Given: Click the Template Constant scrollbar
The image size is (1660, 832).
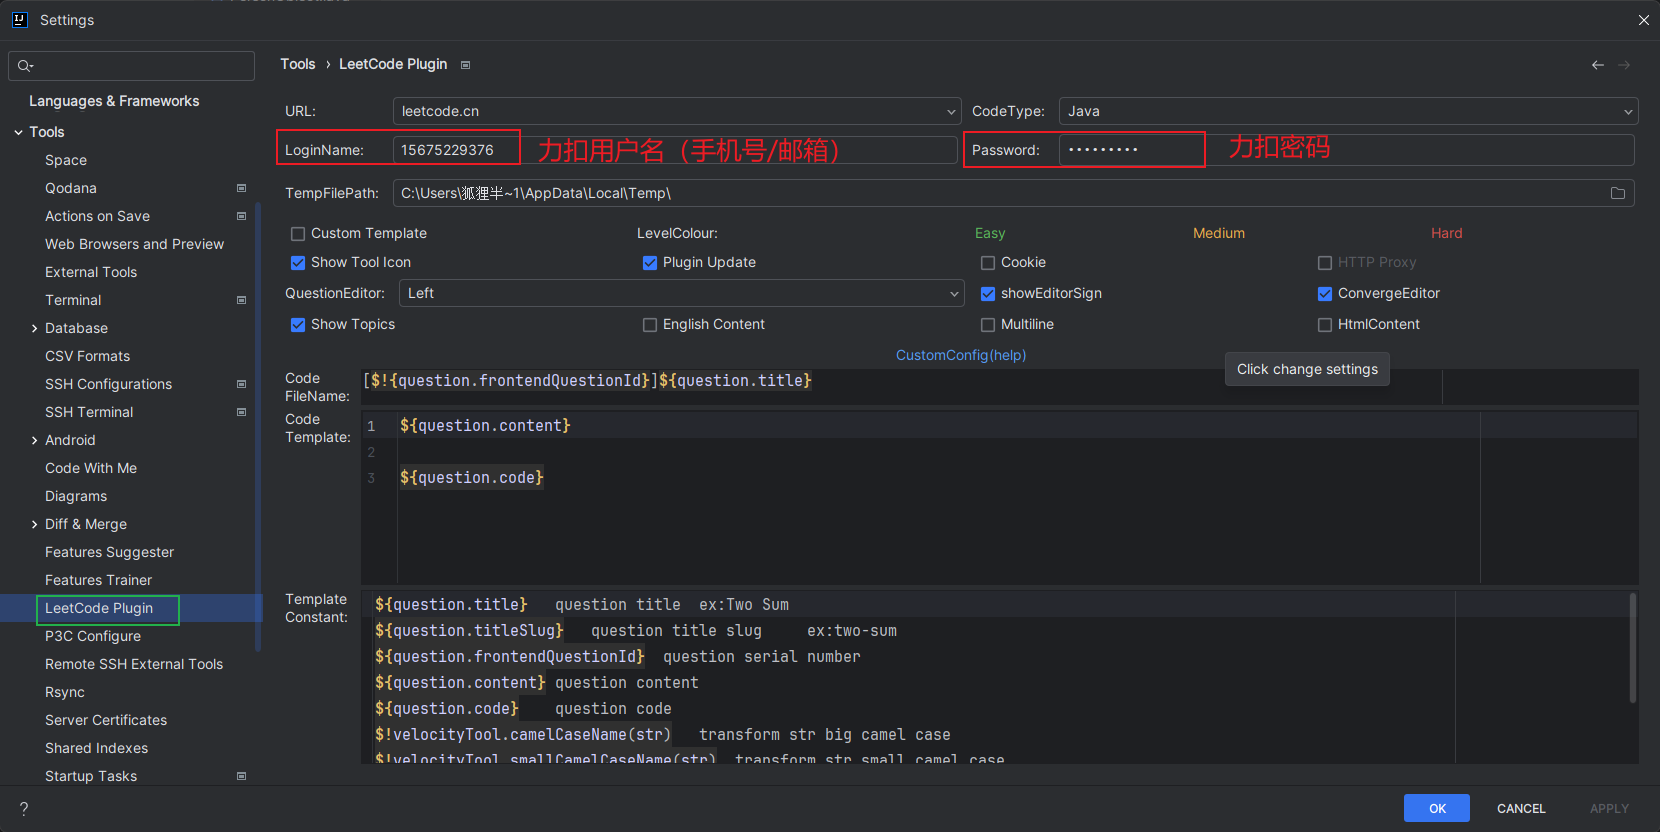Looking at the screenshot, I should pos(1633,648).
